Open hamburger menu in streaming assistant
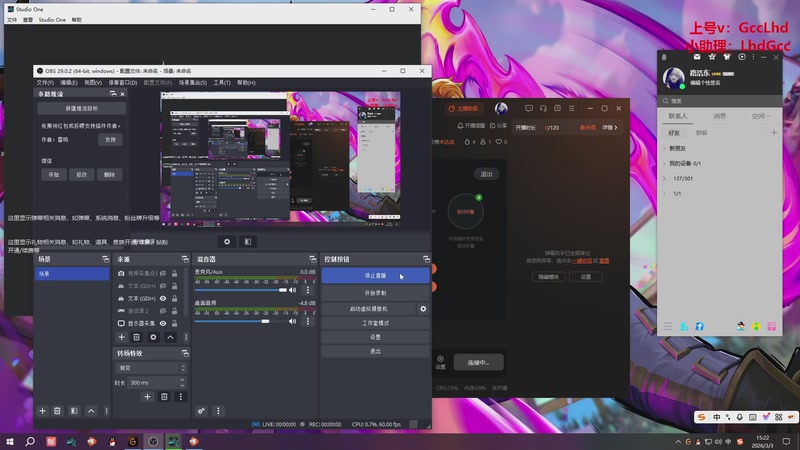 [571, 108]
